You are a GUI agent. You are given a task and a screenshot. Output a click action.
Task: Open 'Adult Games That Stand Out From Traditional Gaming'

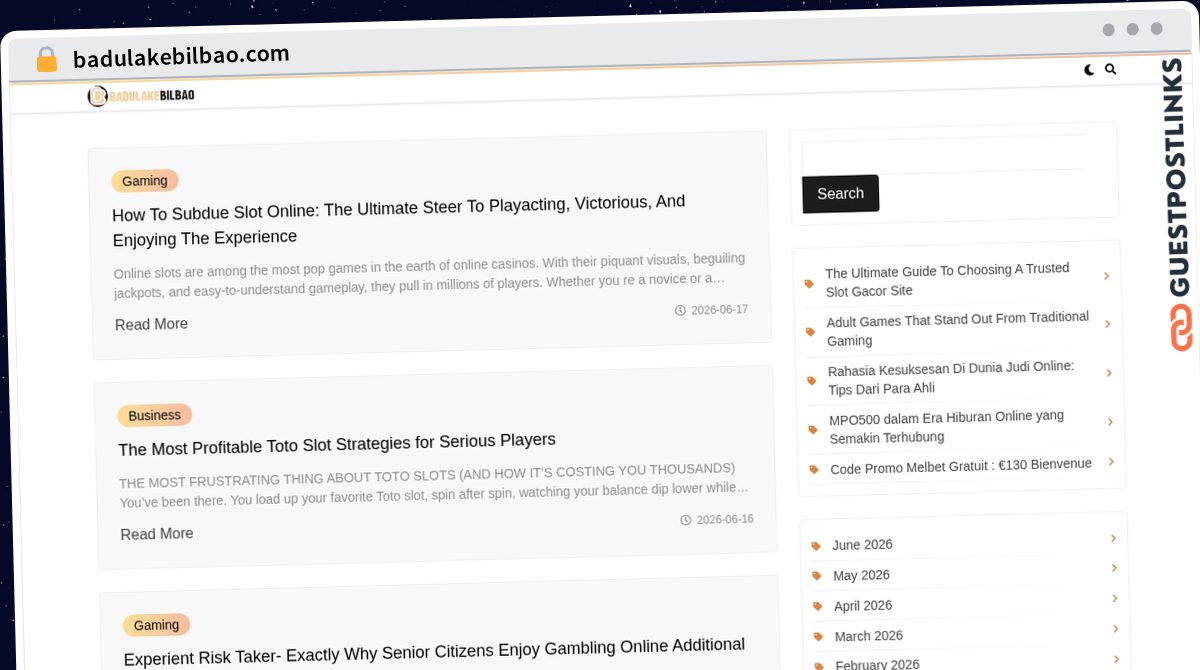[957, 329]
